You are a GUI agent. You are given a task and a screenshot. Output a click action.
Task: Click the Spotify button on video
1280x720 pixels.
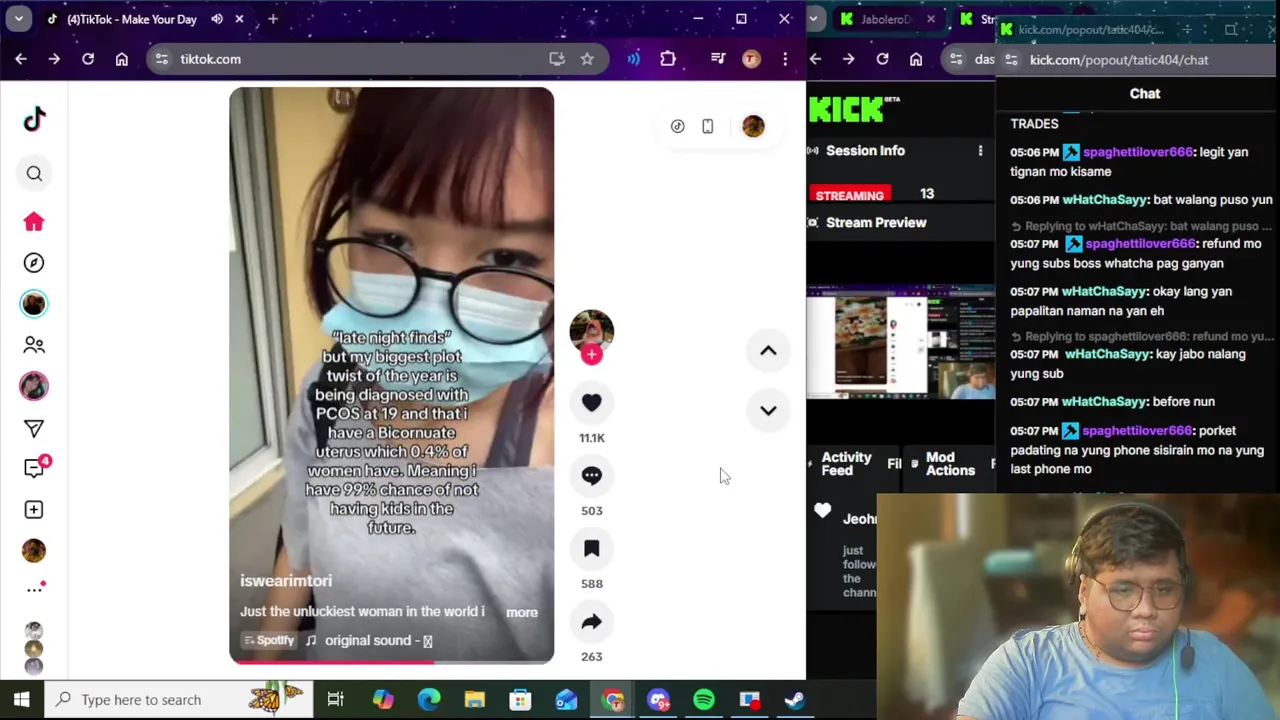click(270, 641)
